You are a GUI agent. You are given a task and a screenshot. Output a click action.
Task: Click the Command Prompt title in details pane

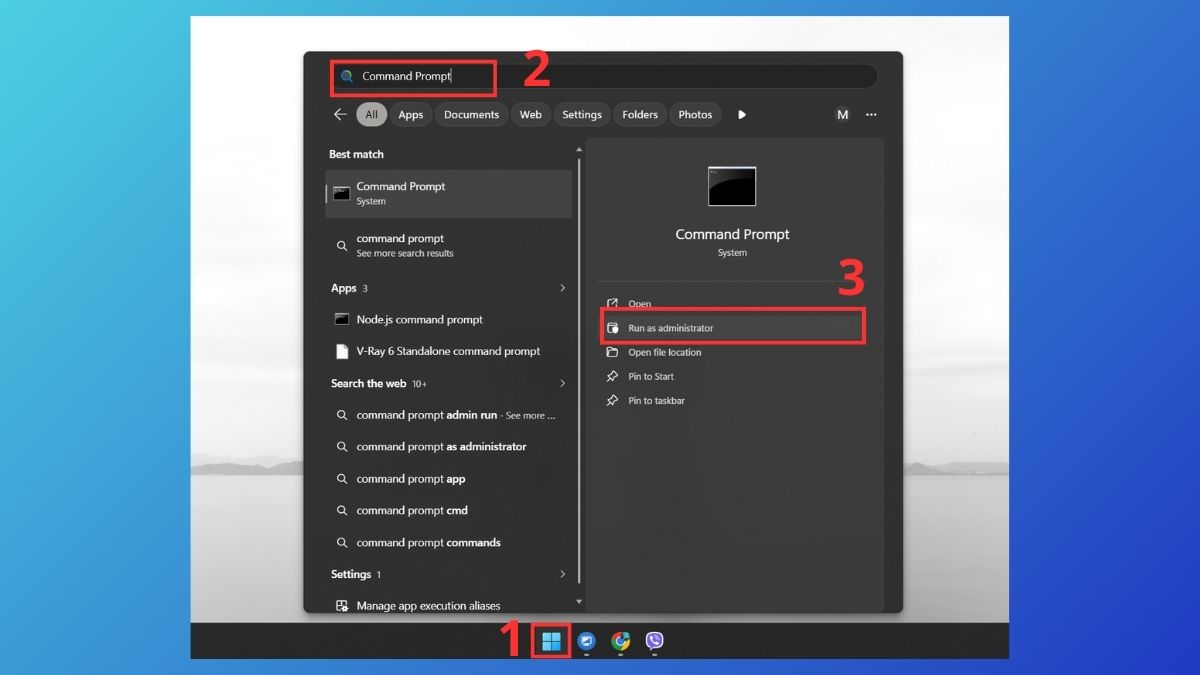pyautogui.click(x=732, y=234)
